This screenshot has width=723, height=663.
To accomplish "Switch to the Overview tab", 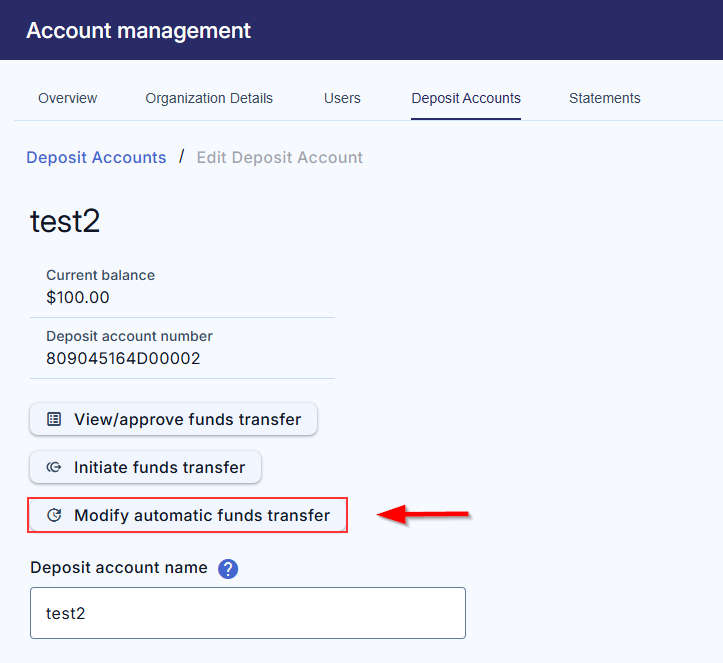I will 67,98.
